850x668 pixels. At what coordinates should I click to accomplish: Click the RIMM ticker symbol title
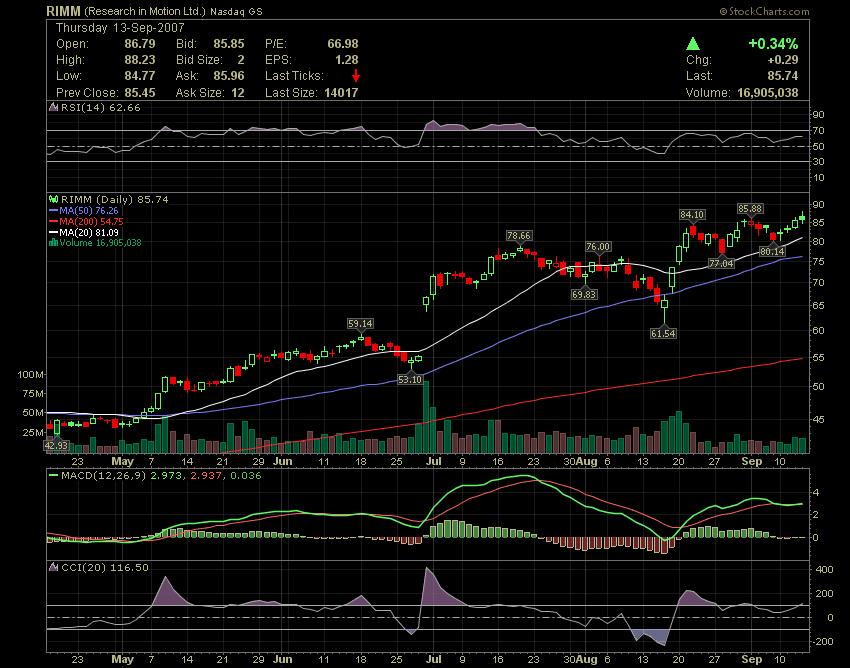[63, 11]
